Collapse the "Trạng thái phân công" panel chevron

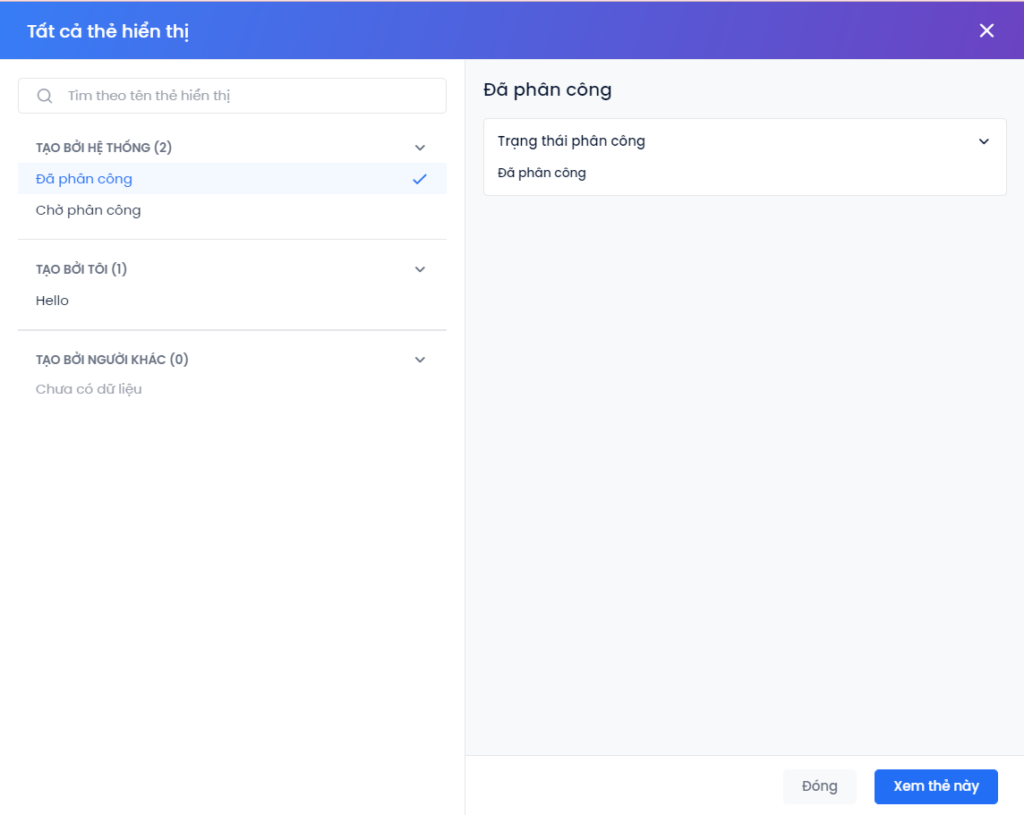coord(984,141)
